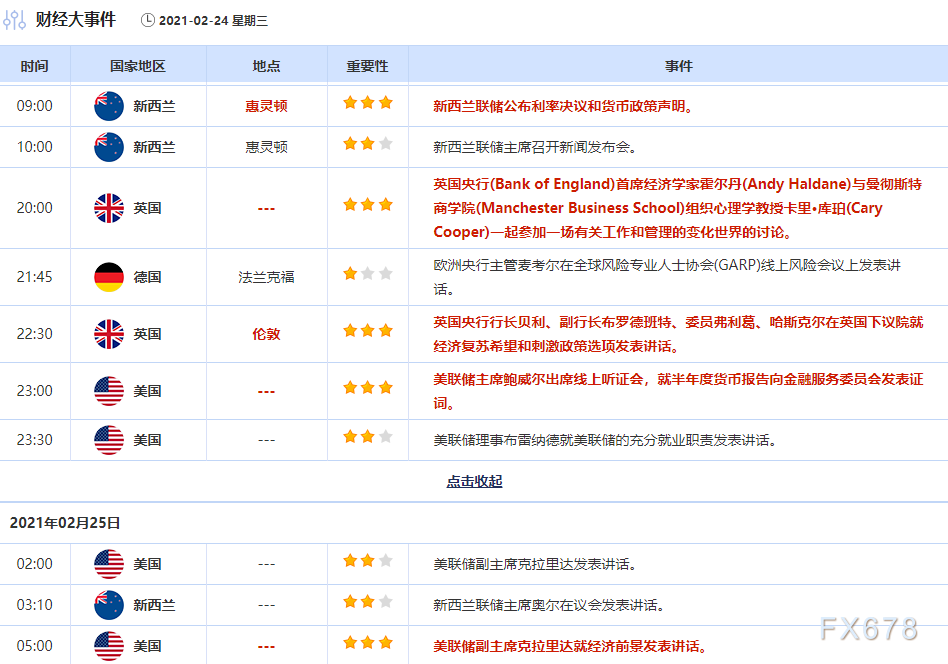This screenshot has width=948, height=664.
Task: Select the 国家地区 column header
Action: click(x=138, y=66)
